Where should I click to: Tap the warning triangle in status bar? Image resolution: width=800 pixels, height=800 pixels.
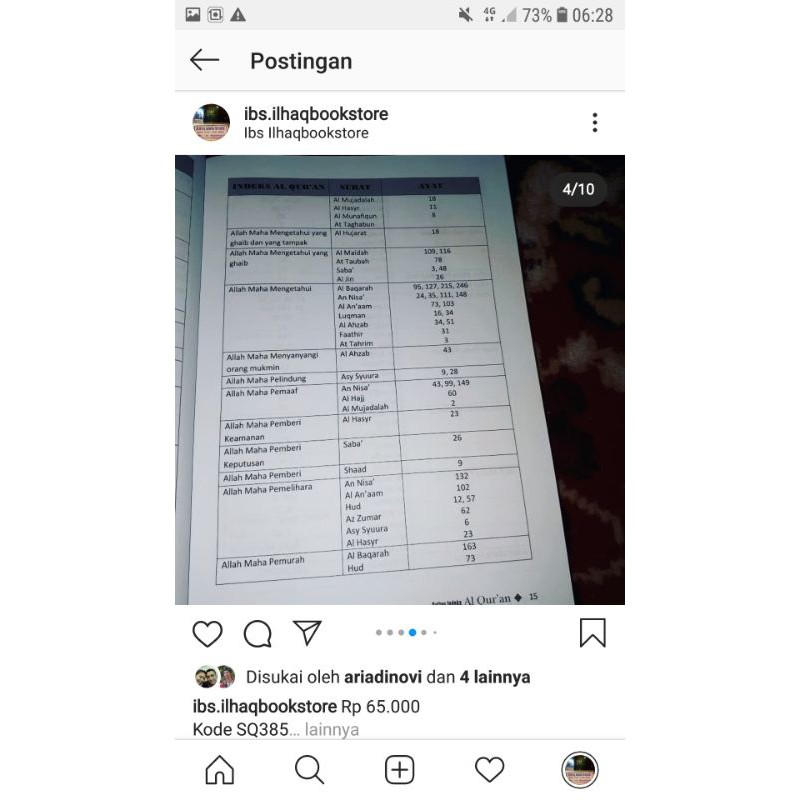tap(238, 15)
